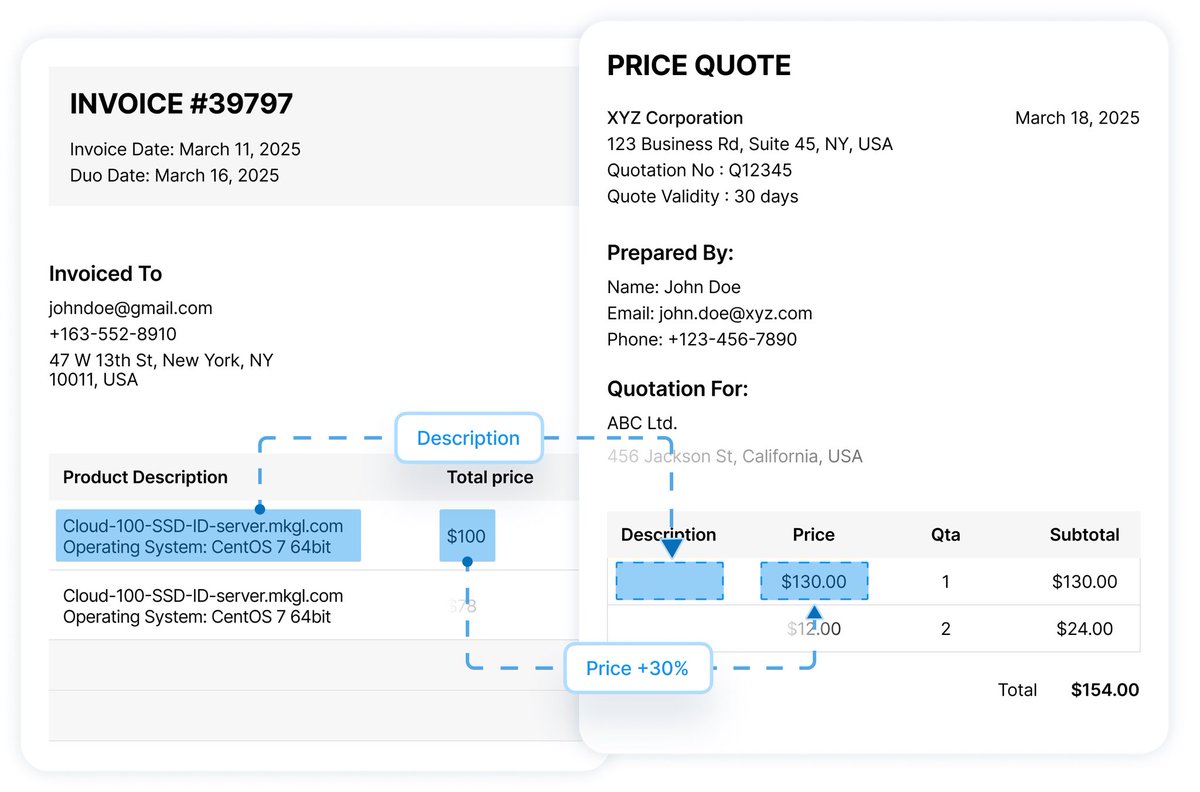This screenshot has width=1200, height=792.
Task: Click the March 18, 2025 quote date
Action: coord(1077,118)
